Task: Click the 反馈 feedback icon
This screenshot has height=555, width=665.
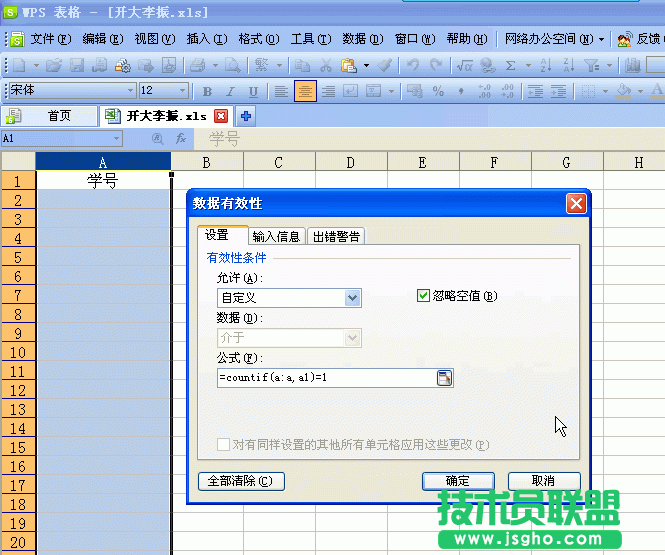Action: pos(624,39)
